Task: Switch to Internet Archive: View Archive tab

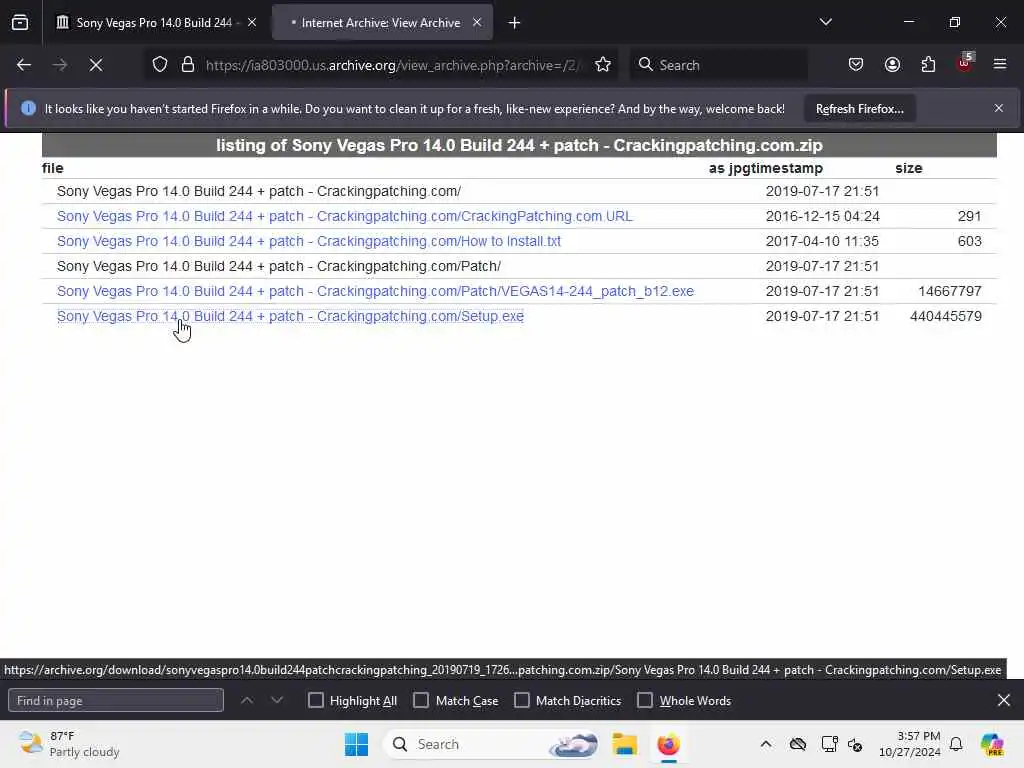Action: [x=382, y=23]
